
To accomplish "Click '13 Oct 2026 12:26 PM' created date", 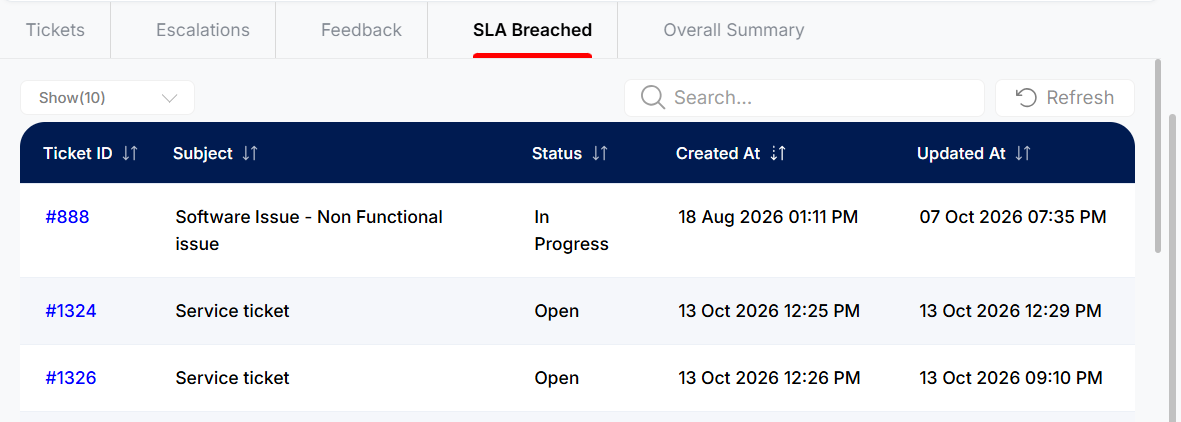I will 769,378.
